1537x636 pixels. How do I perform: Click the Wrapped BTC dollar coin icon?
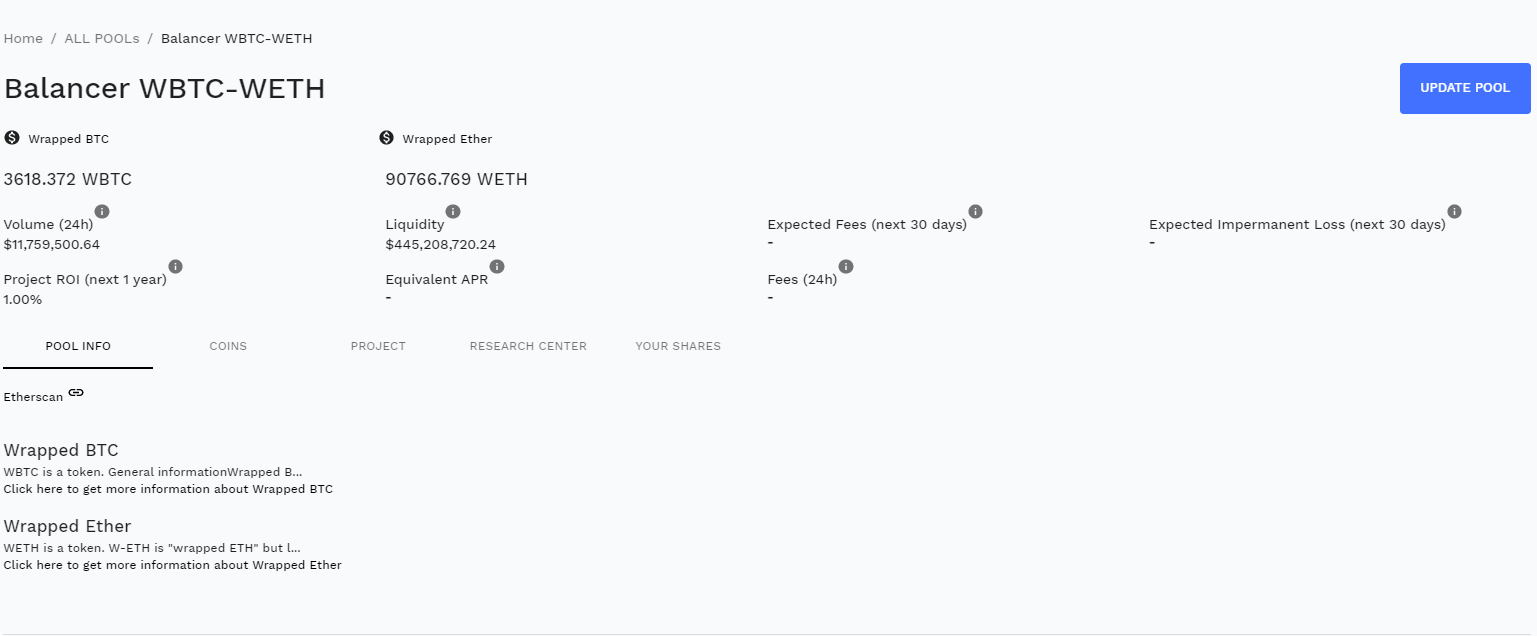12,138
